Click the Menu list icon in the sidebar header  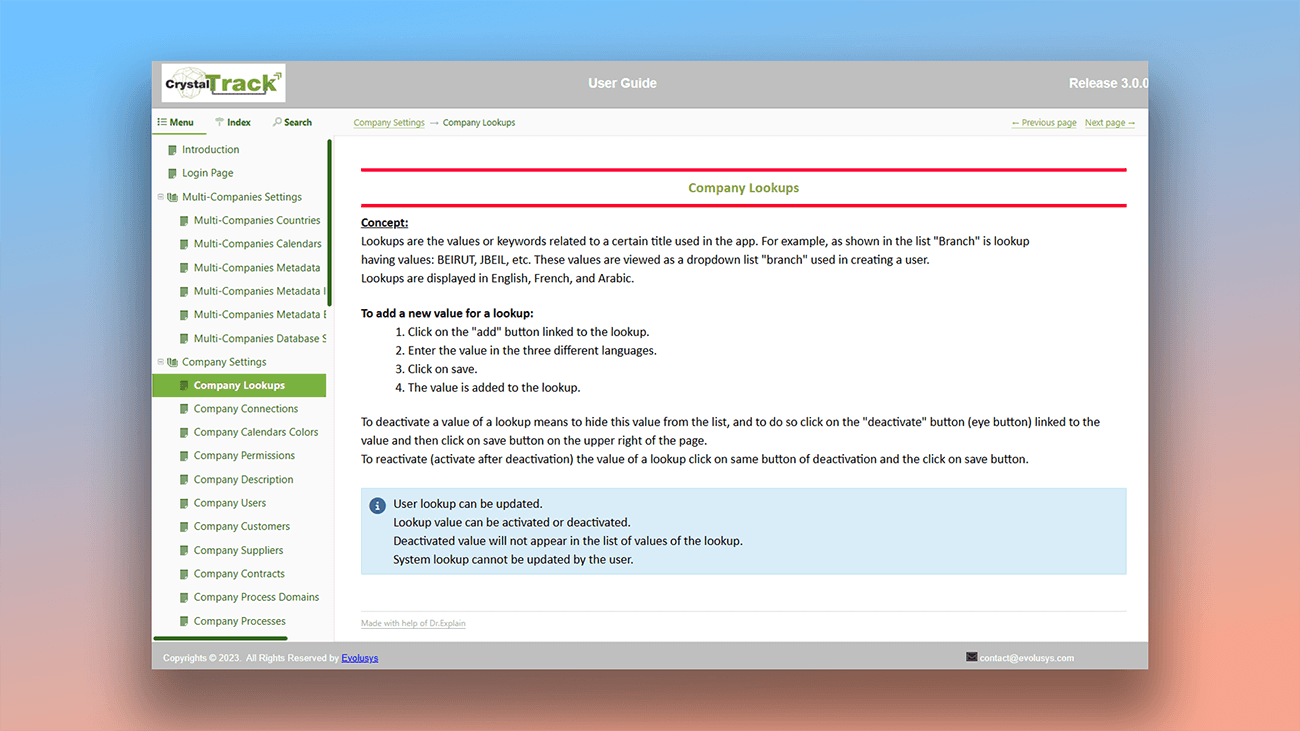pyautogui.click(x=164, y=121)
